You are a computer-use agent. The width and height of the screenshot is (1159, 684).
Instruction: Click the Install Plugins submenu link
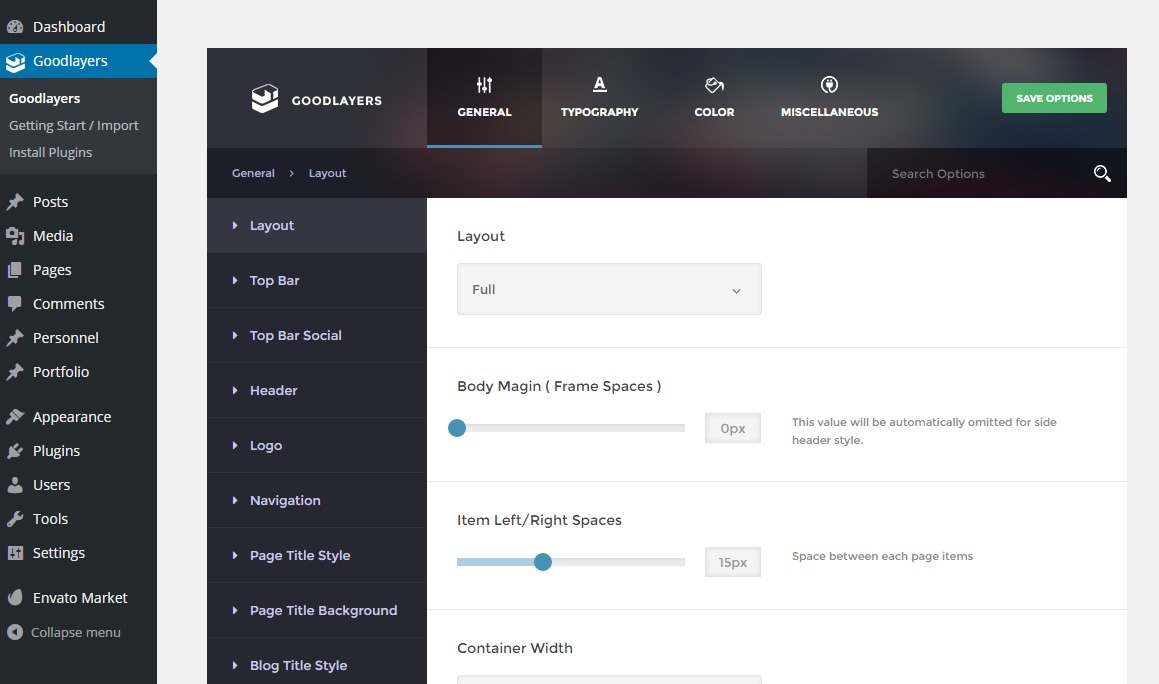point(51,153)
